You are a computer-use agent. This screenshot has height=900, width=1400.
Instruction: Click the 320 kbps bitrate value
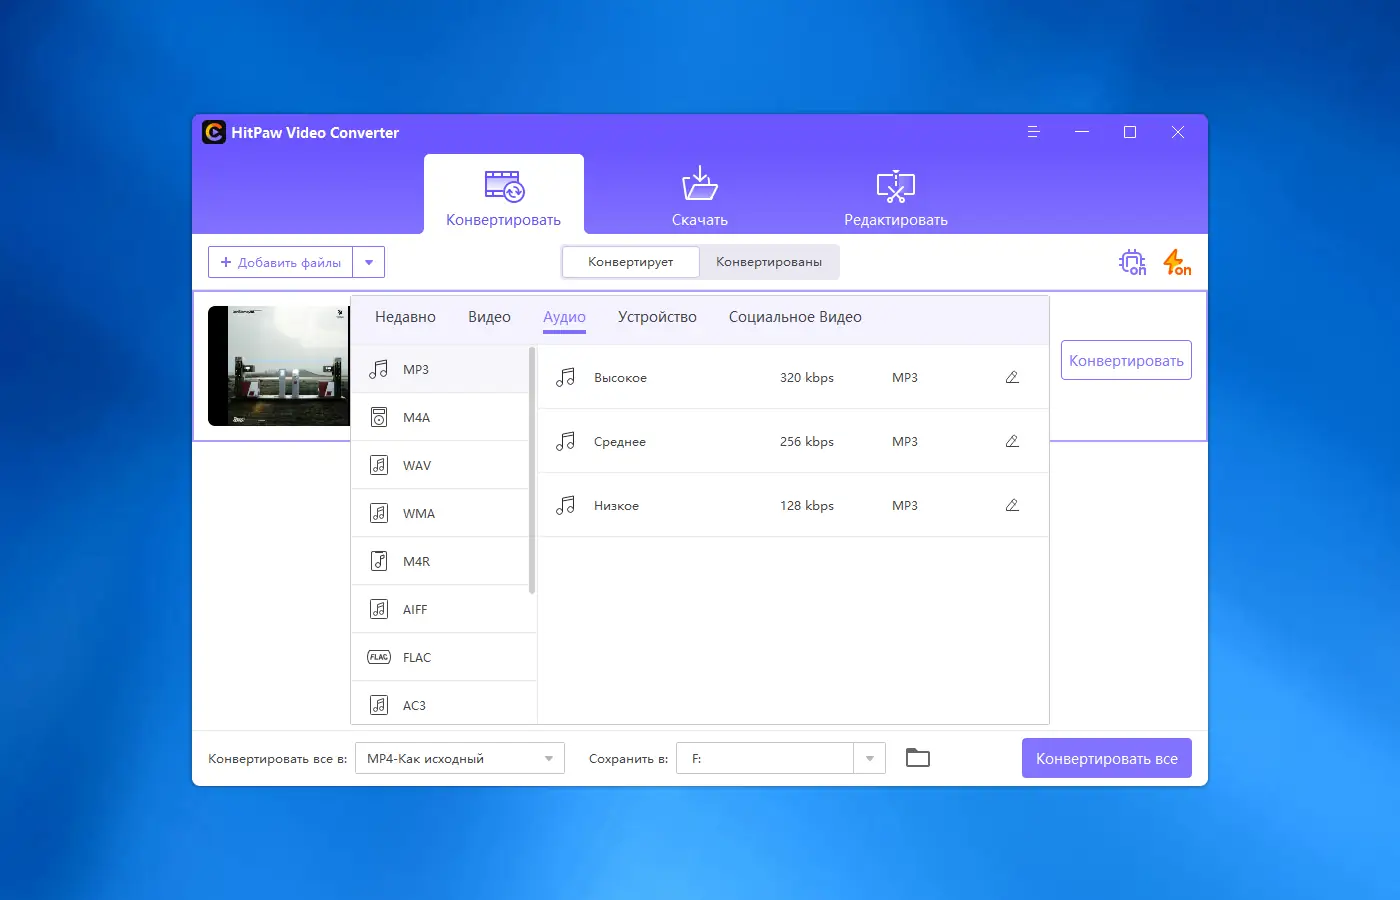pos(807,377)
